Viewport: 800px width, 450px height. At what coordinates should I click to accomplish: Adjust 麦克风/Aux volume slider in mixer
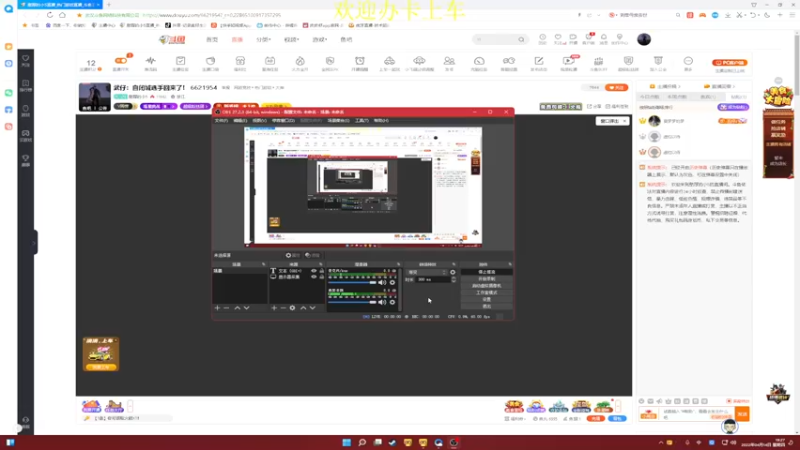[x=353, y=283]
